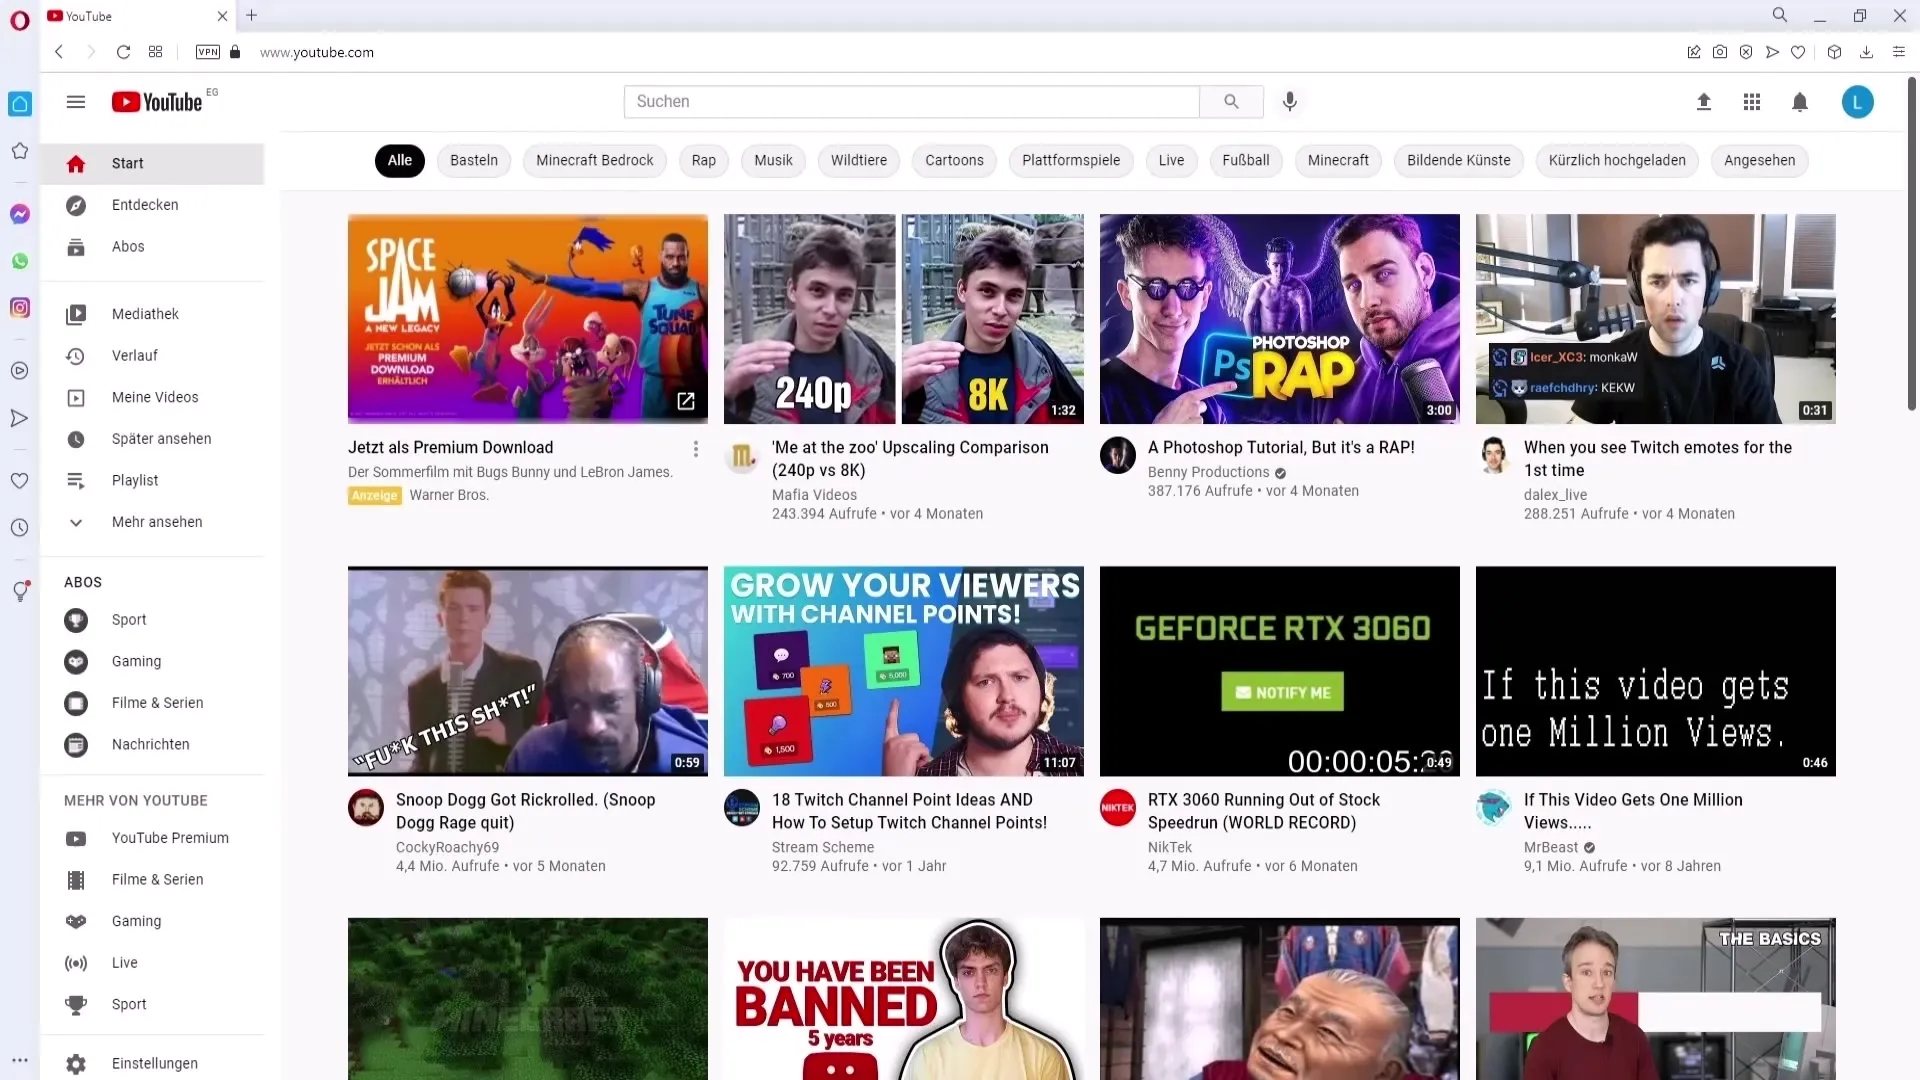Add page to bookmarks heart
Screen dimensions: 1920x1080
click(1798, 52)
